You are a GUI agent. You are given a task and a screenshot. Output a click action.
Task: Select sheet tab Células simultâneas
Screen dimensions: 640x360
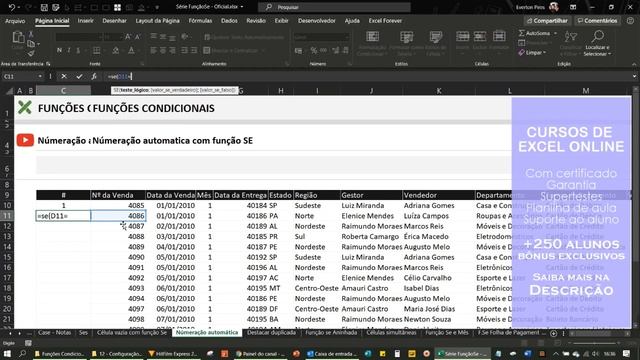[x=391, y=333]
